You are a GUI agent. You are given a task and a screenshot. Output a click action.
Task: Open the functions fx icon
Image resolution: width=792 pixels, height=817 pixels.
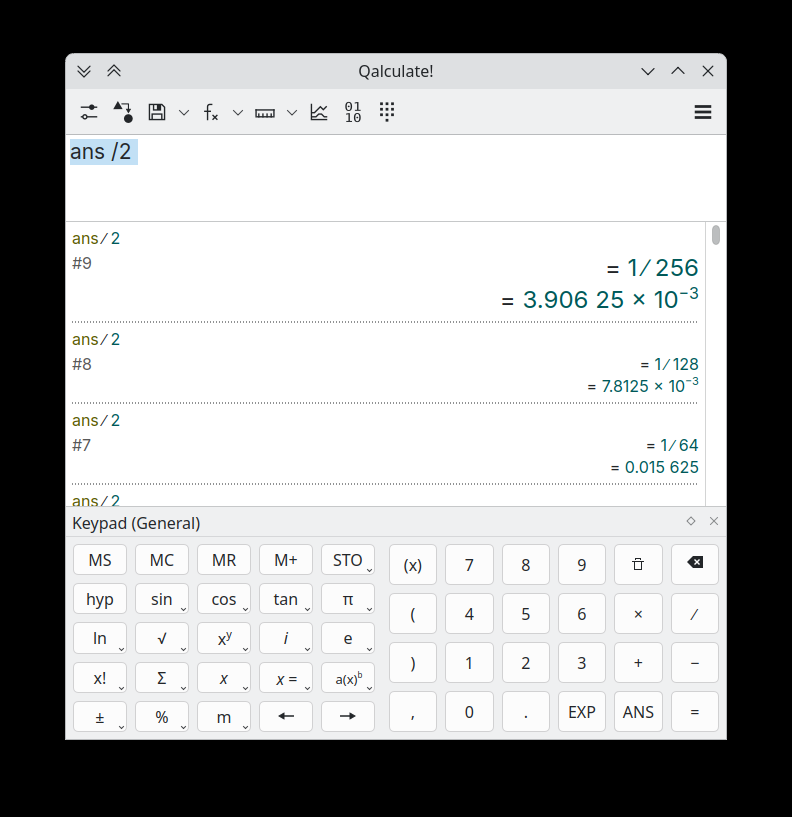211,112
